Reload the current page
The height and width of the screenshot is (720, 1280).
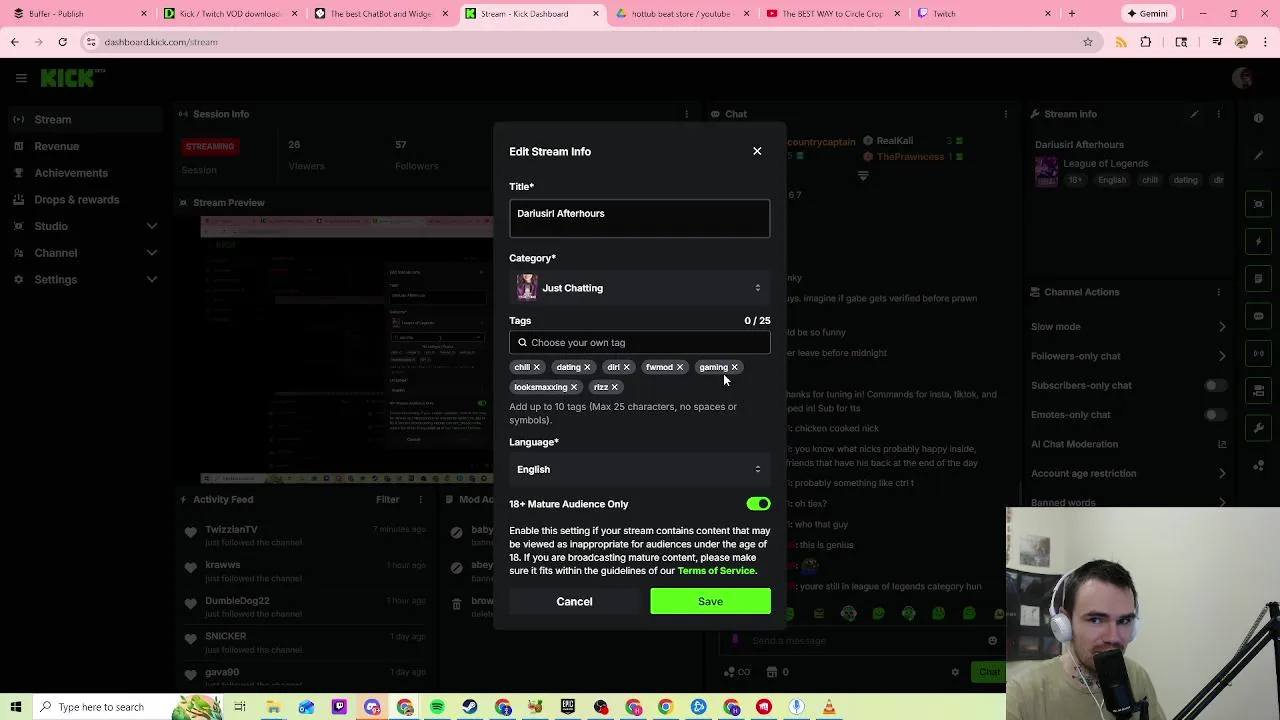coord(62,42)
